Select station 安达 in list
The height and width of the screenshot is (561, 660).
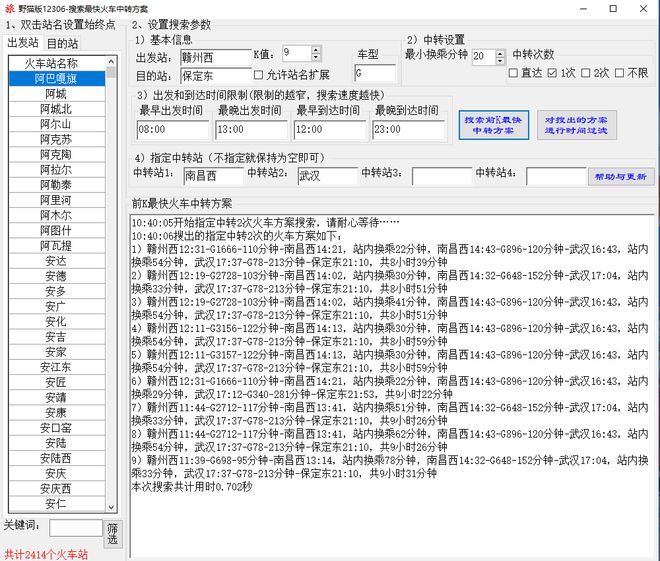pyautogui.click(x=57, y=261)
